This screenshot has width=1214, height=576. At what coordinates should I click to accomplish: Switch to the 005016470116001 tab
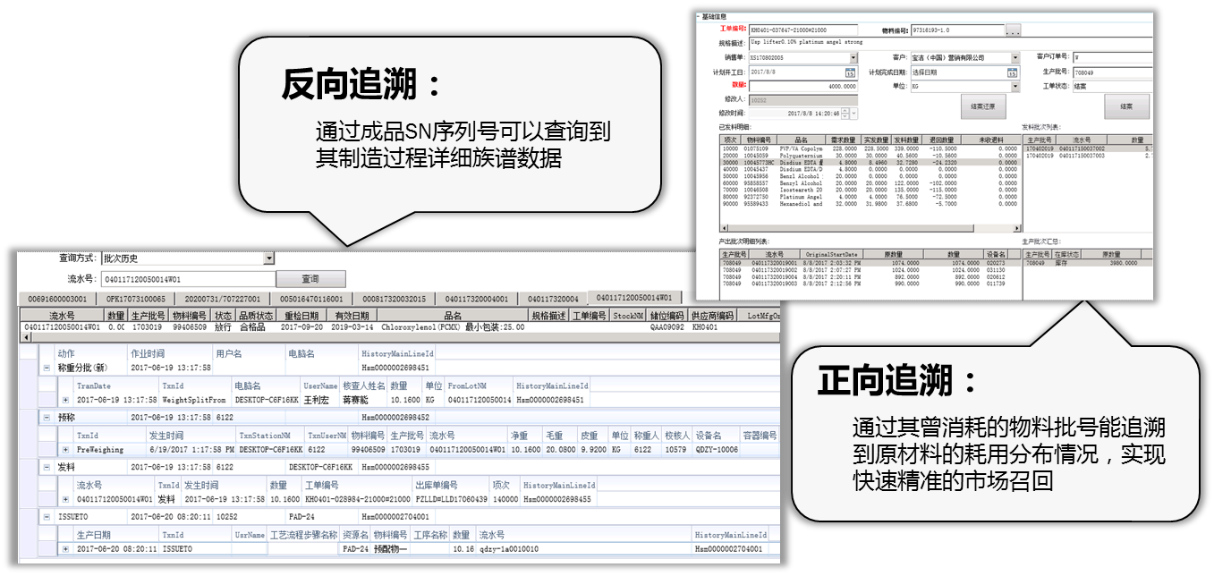(x=310, y=298)
